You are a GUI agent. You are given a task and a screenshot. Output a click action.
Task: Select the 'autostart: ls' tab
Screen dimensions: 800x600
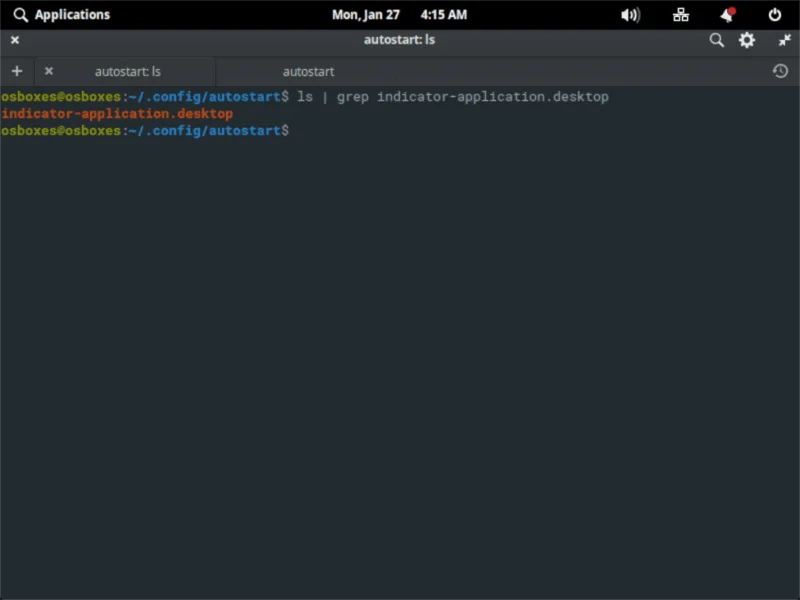(128, 71)
